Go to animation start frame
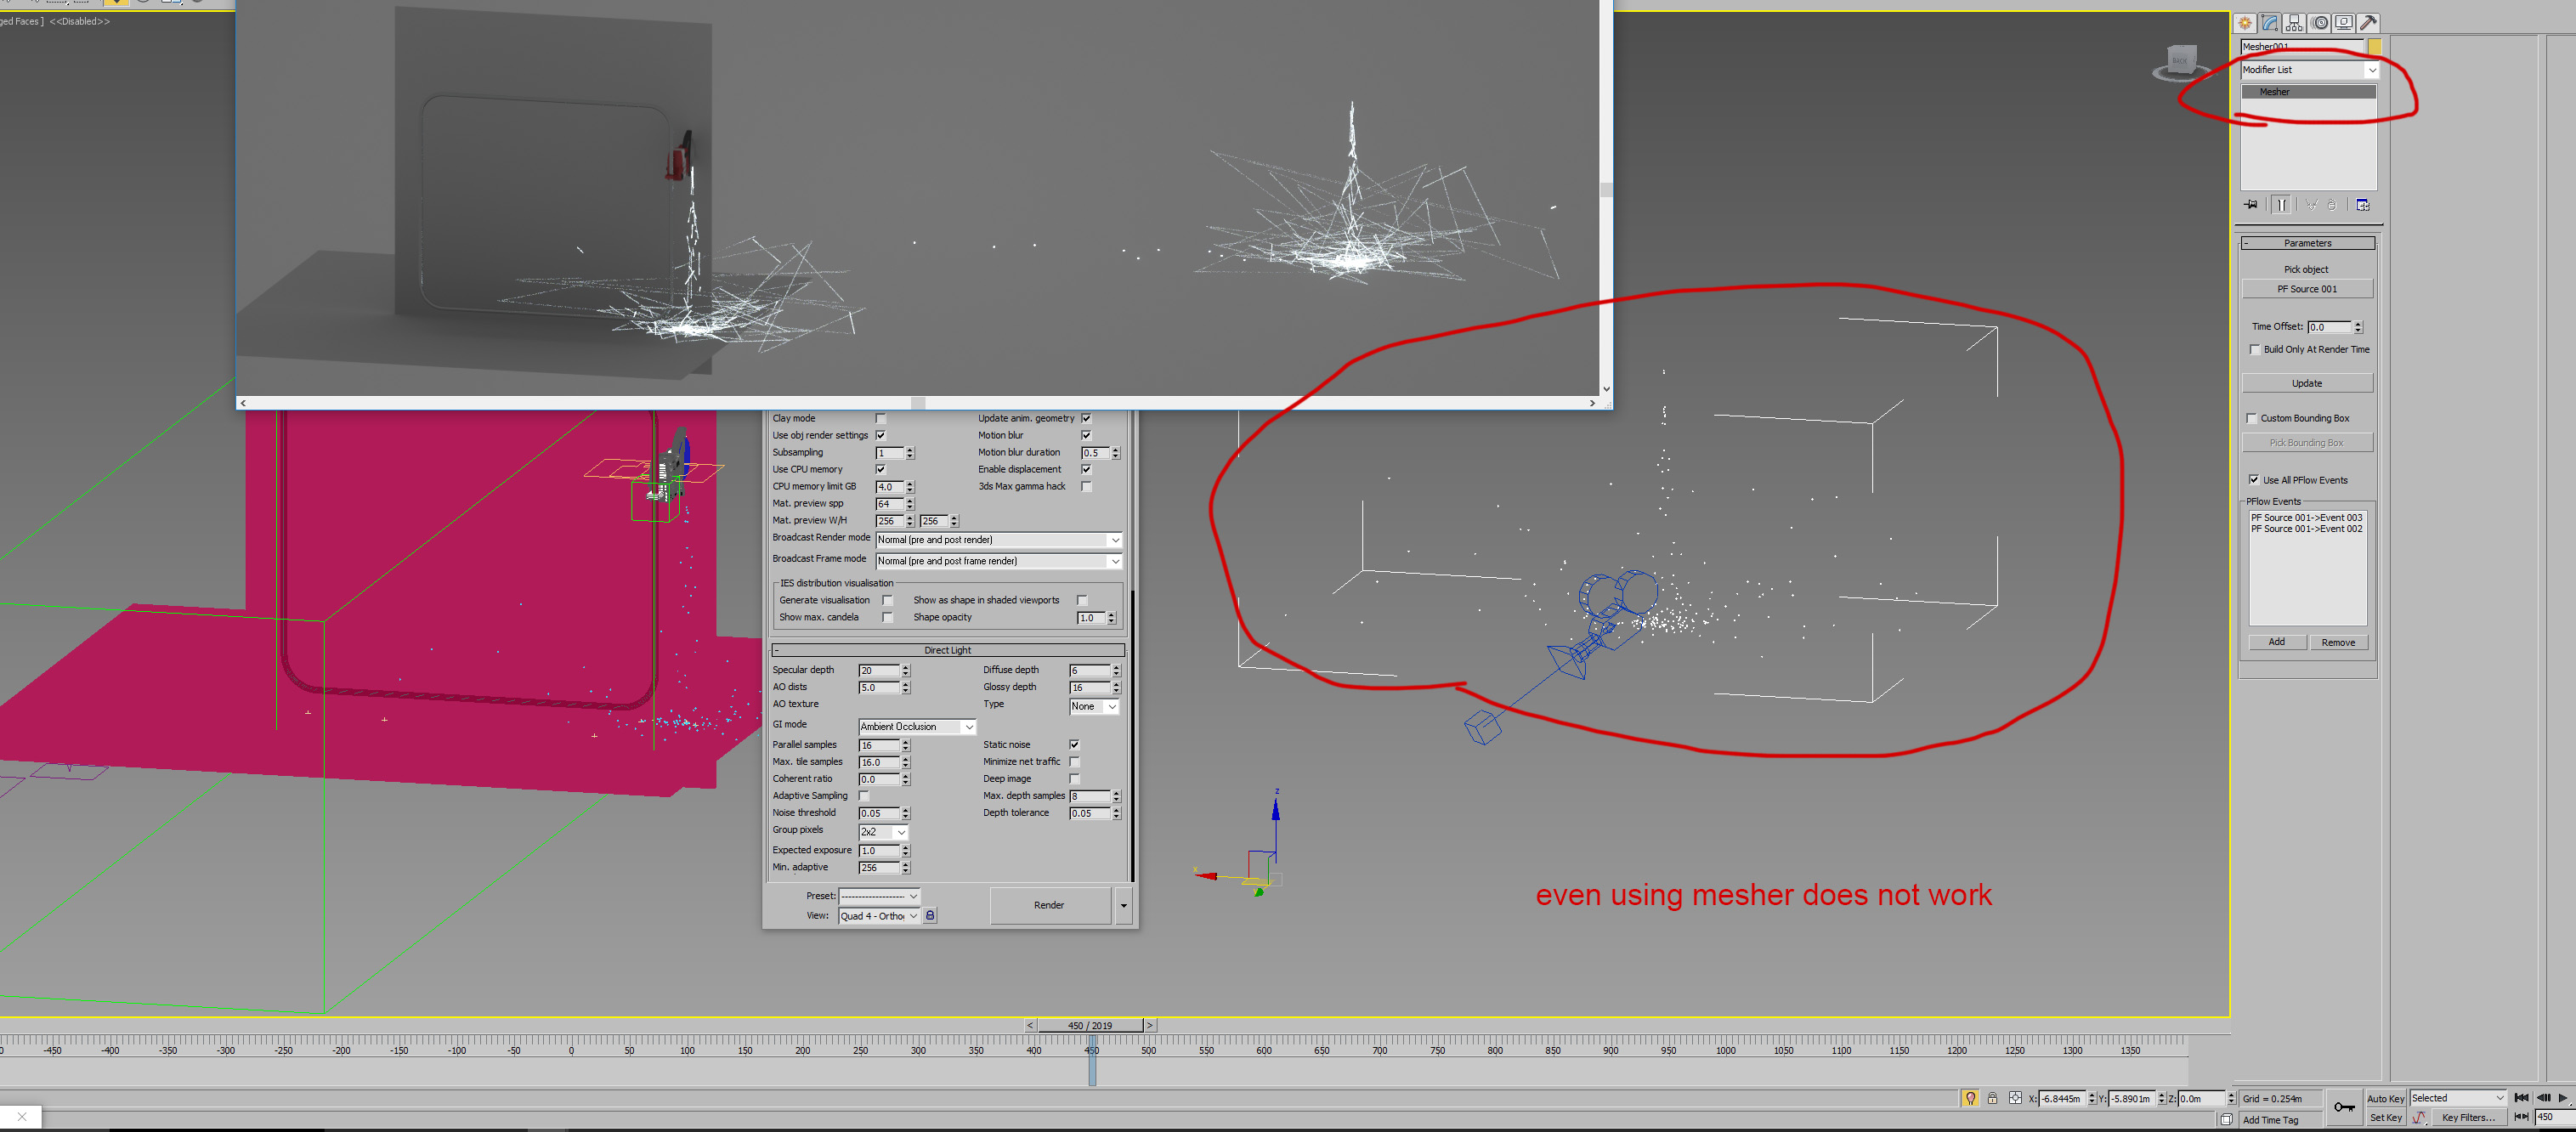The image size is (2576, 1132). coord(2521,1098)
